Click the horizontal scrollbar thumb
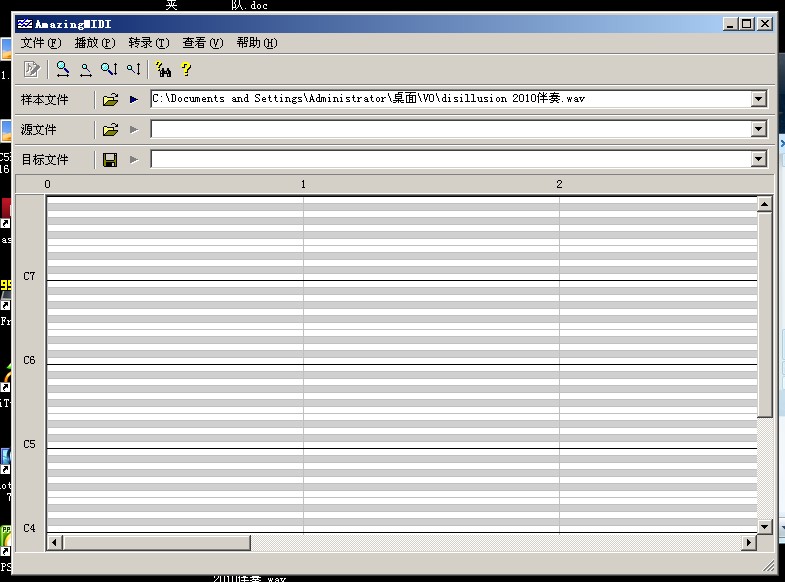 pyautogui.click(x=156, y=542)
